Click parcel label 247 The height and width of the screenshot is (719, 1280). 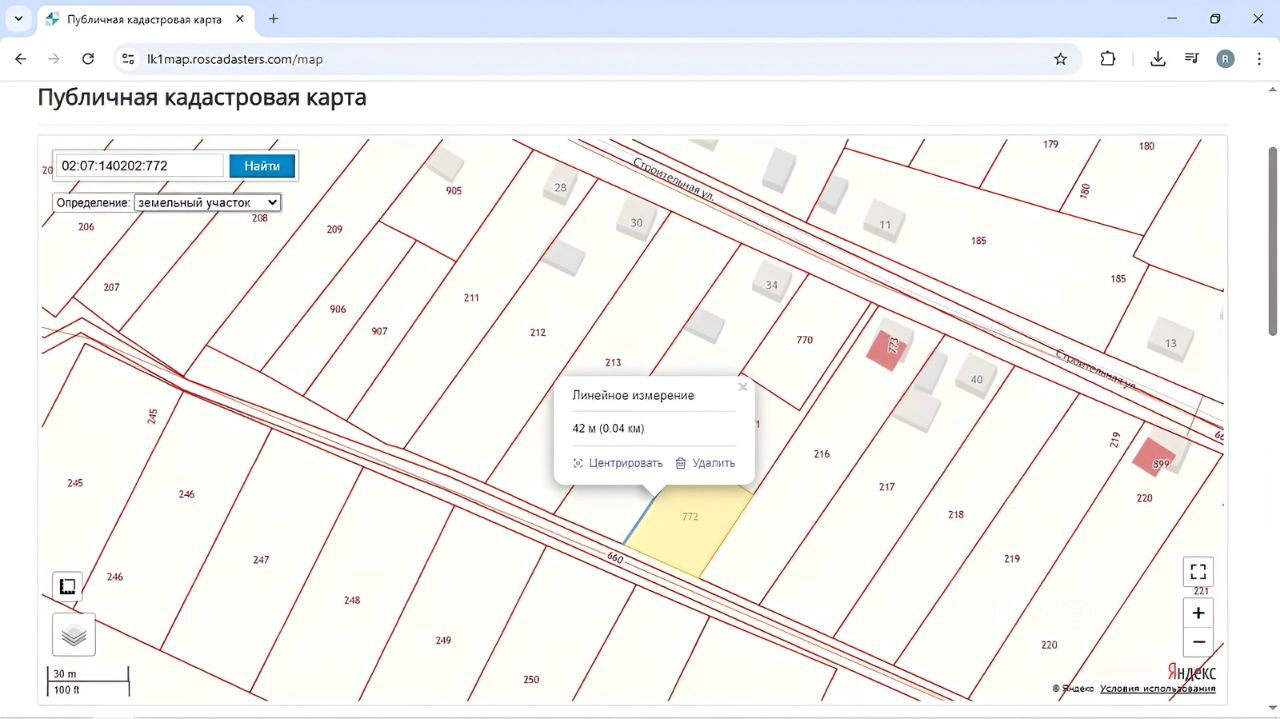tap(261, 560)
